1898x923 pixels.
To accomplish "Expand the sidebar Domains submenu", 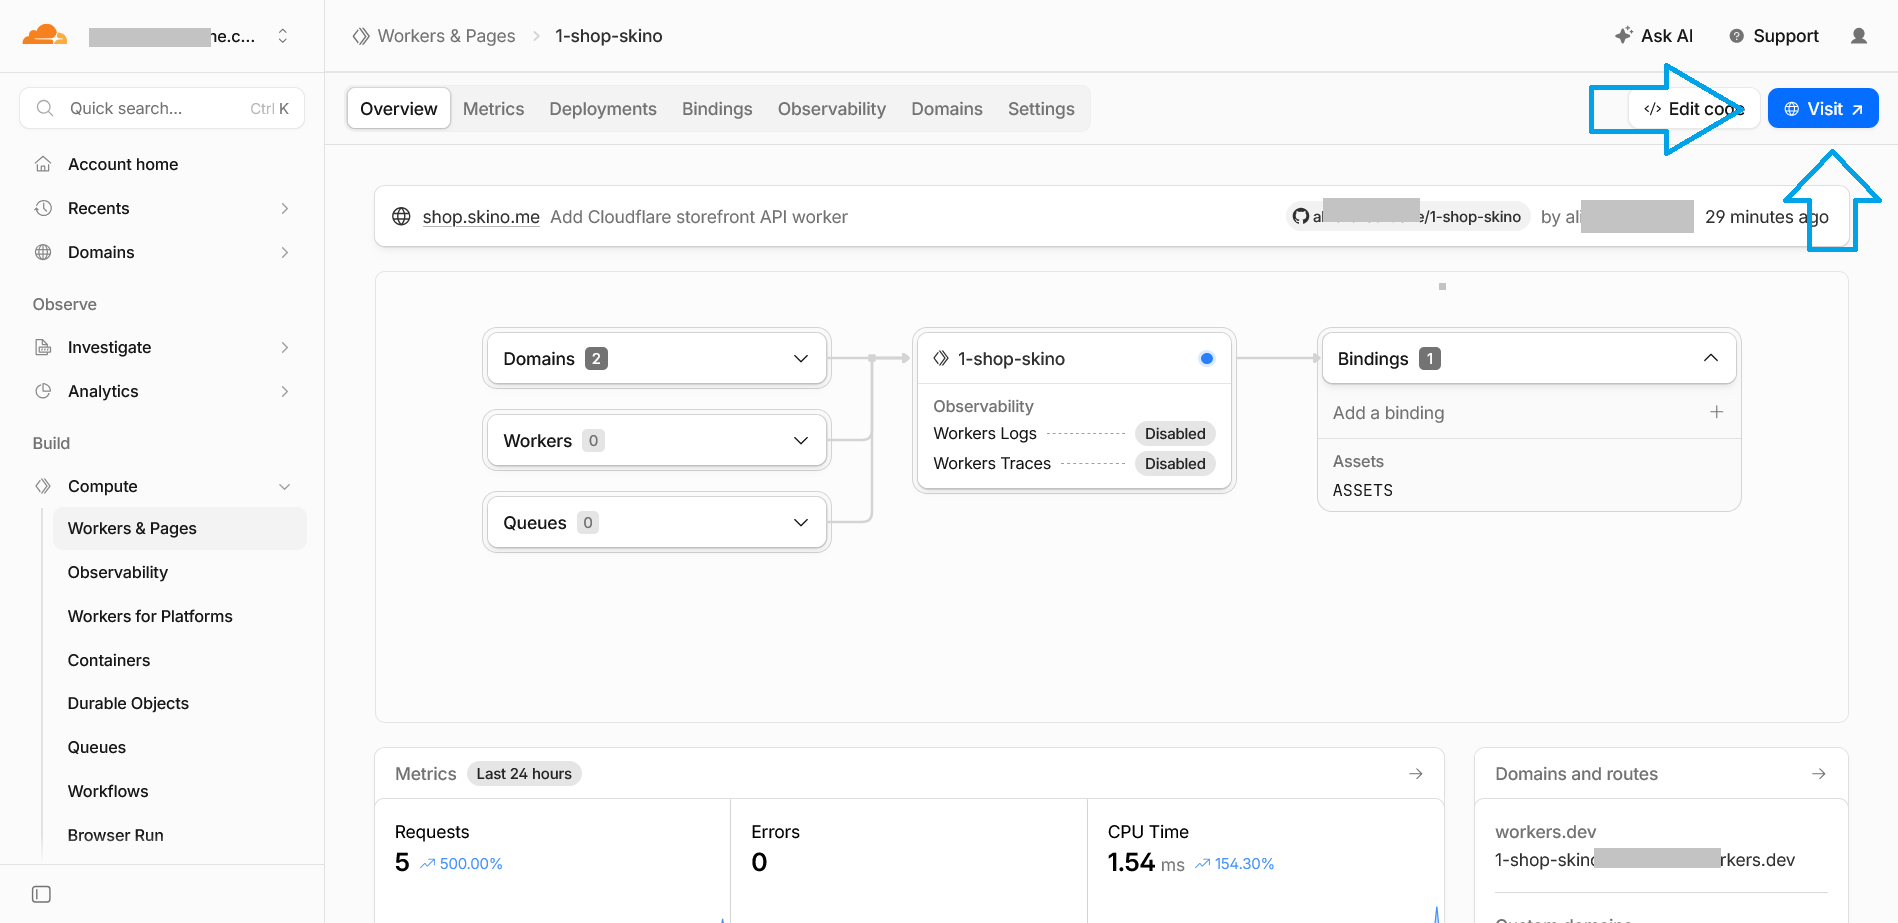I will pos(285,252).
